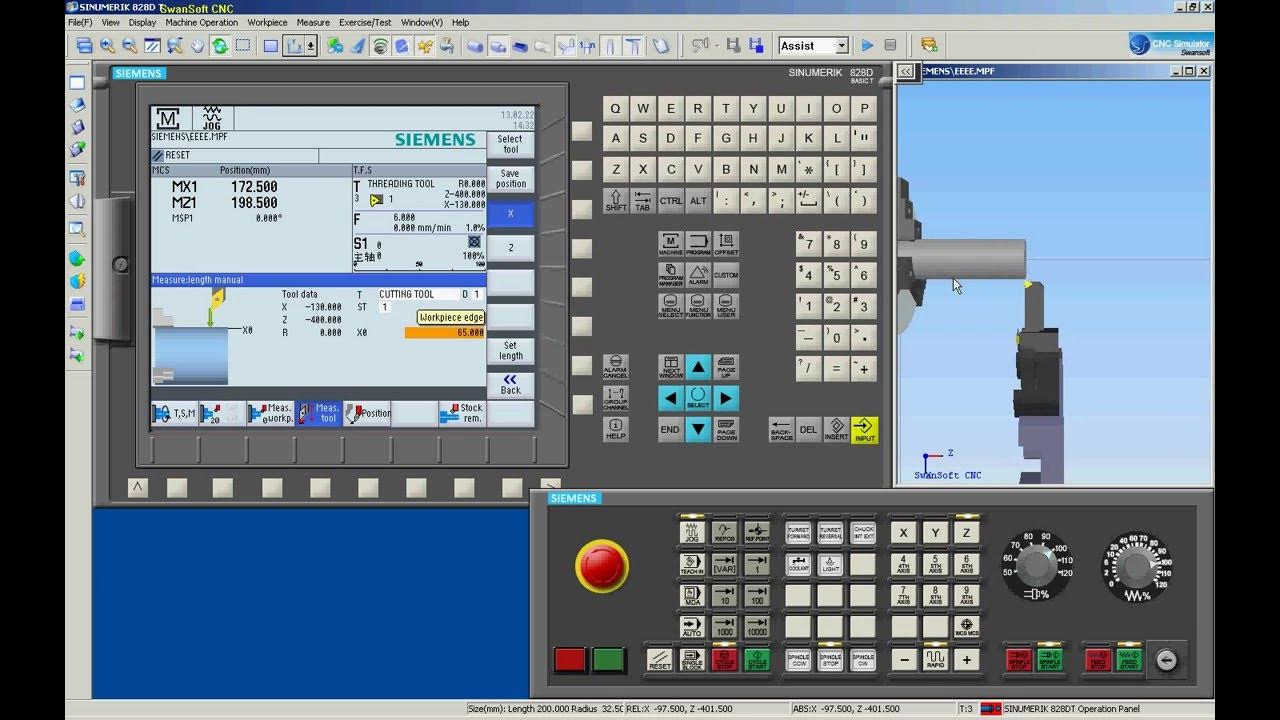Click the X0 value field showing 65.000
Image resolution: width=1280 pixels, height=720 pixels.
[x=445, y=333]
